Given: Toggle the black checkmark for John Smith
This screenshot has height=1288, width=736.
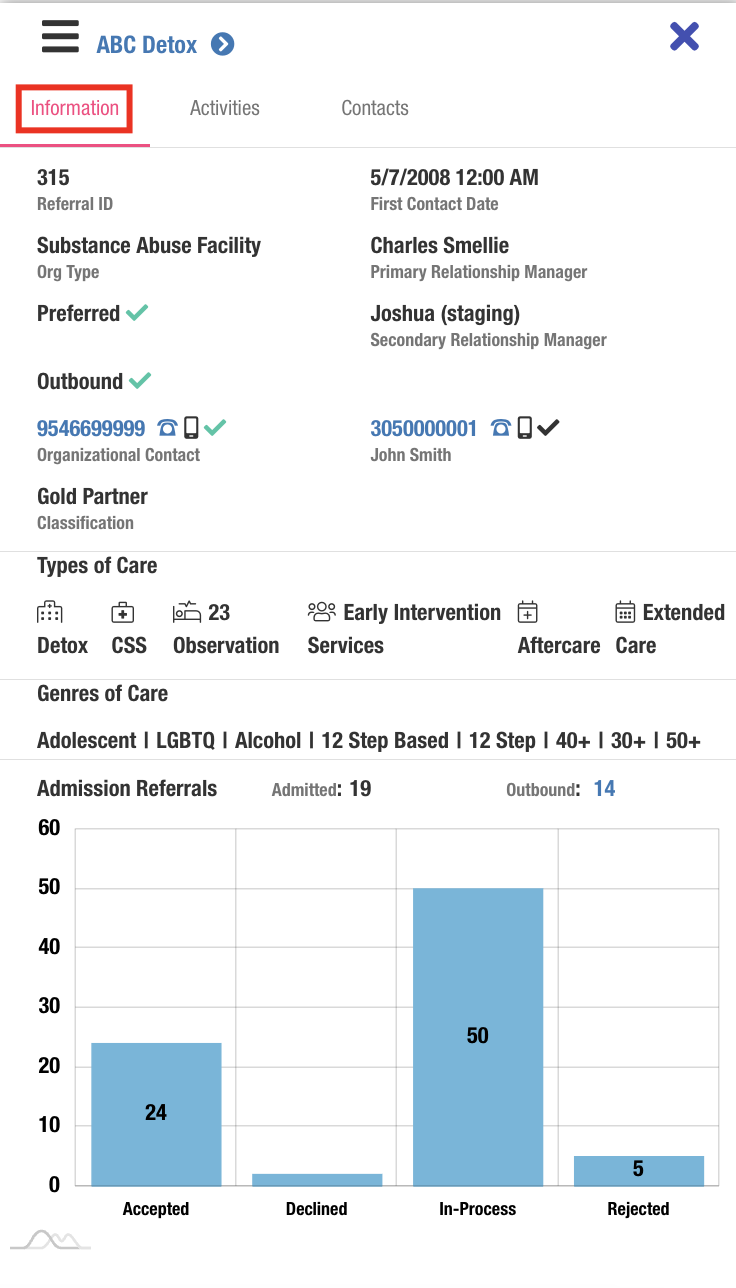Looking at the screenshot, I should pyautogui.click(x=548, y=429).
